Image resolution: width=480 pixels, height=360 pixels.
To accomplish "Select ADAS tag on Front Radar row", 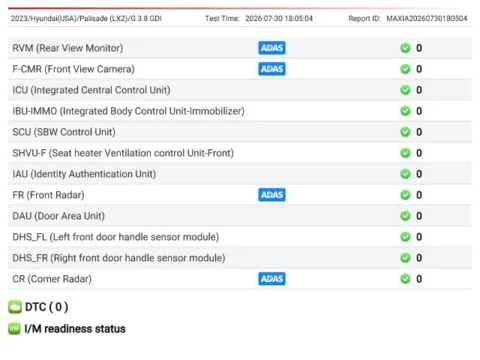I will click(x=272, y=195).
